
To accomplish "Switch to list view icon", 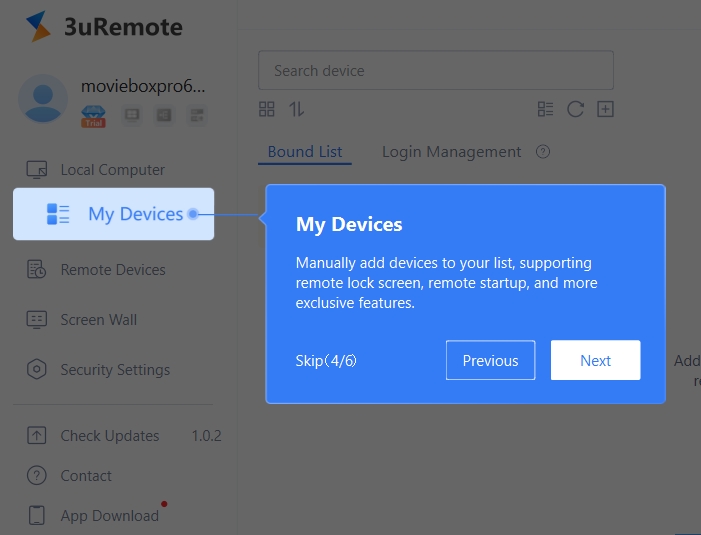I will point(545,109).
